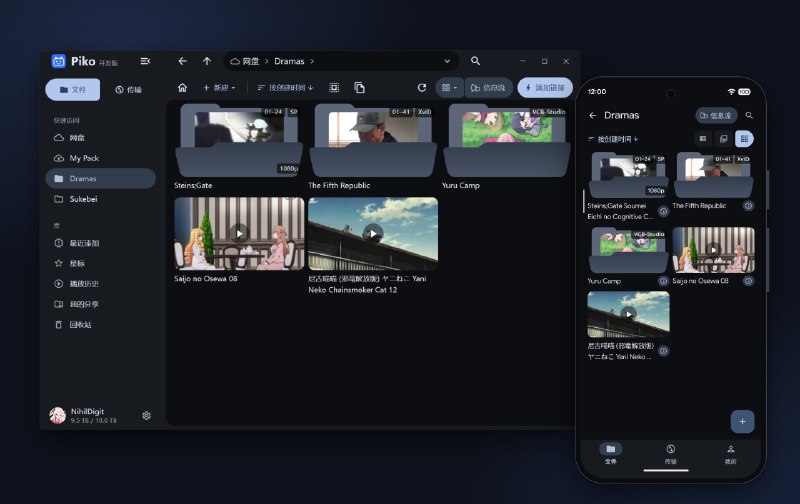
Task: Open phone bottom 我的 profile tab
Action: (731, 453)
